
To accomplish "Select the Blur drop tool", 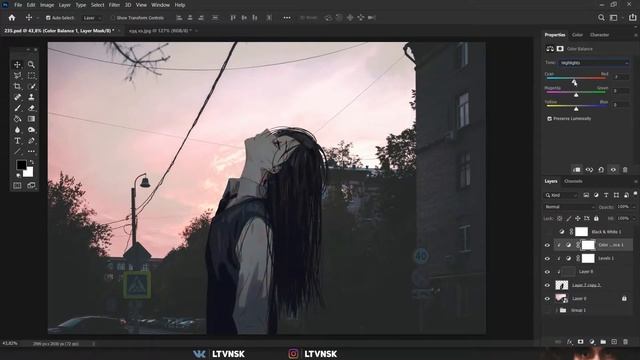I will click(17, 130).
